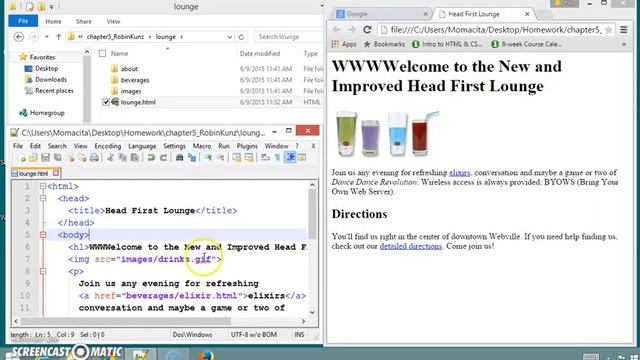Toggle the highlighted indent guide icon

[x=290, y=158]
